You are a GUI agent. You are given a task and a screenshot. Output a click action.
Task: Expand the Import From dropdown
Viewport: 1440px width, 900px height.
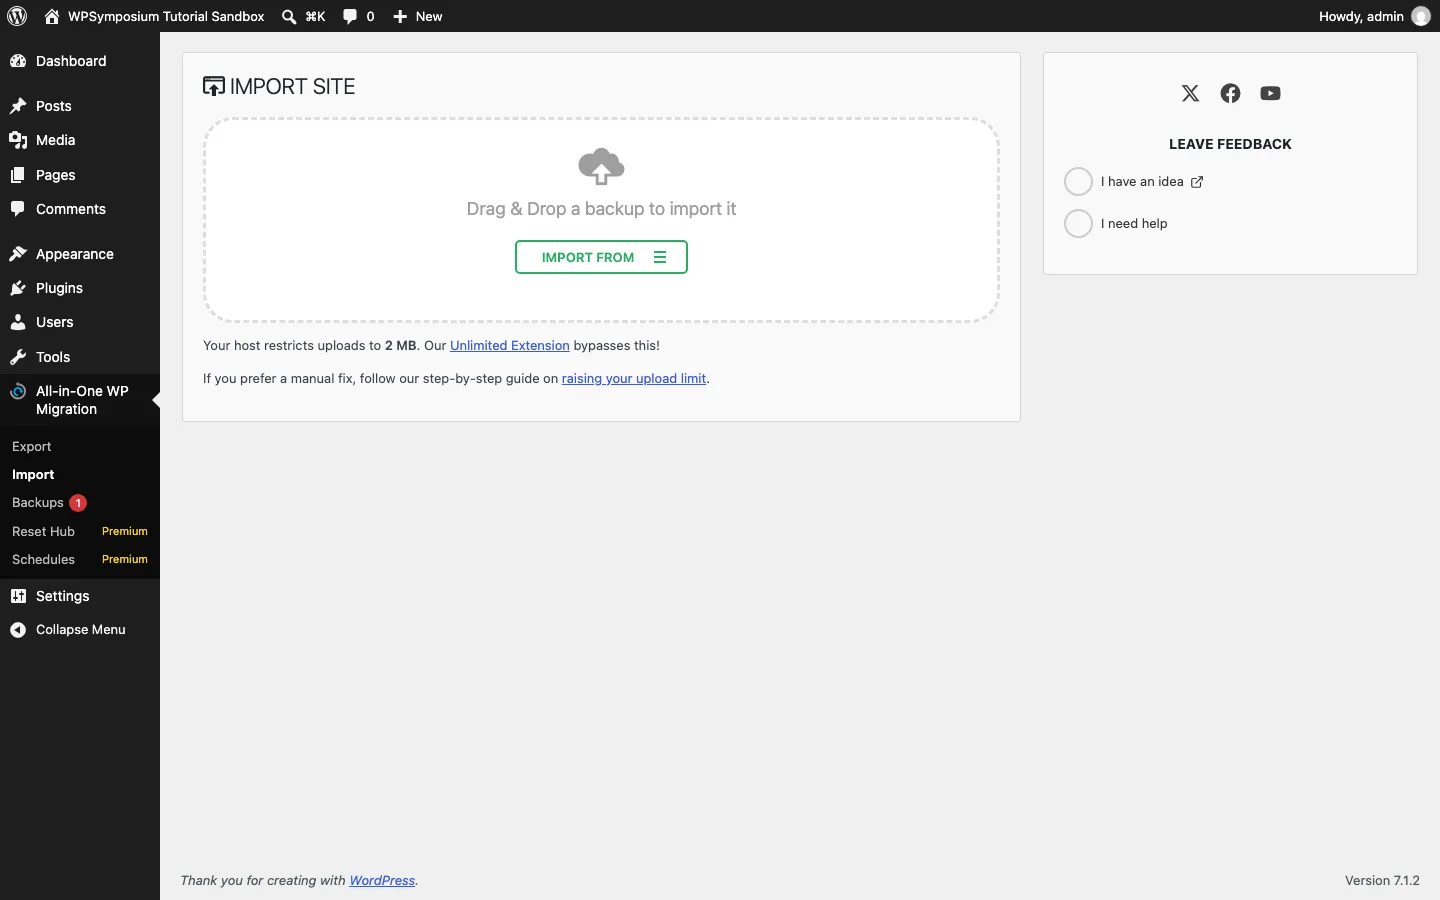602,258
